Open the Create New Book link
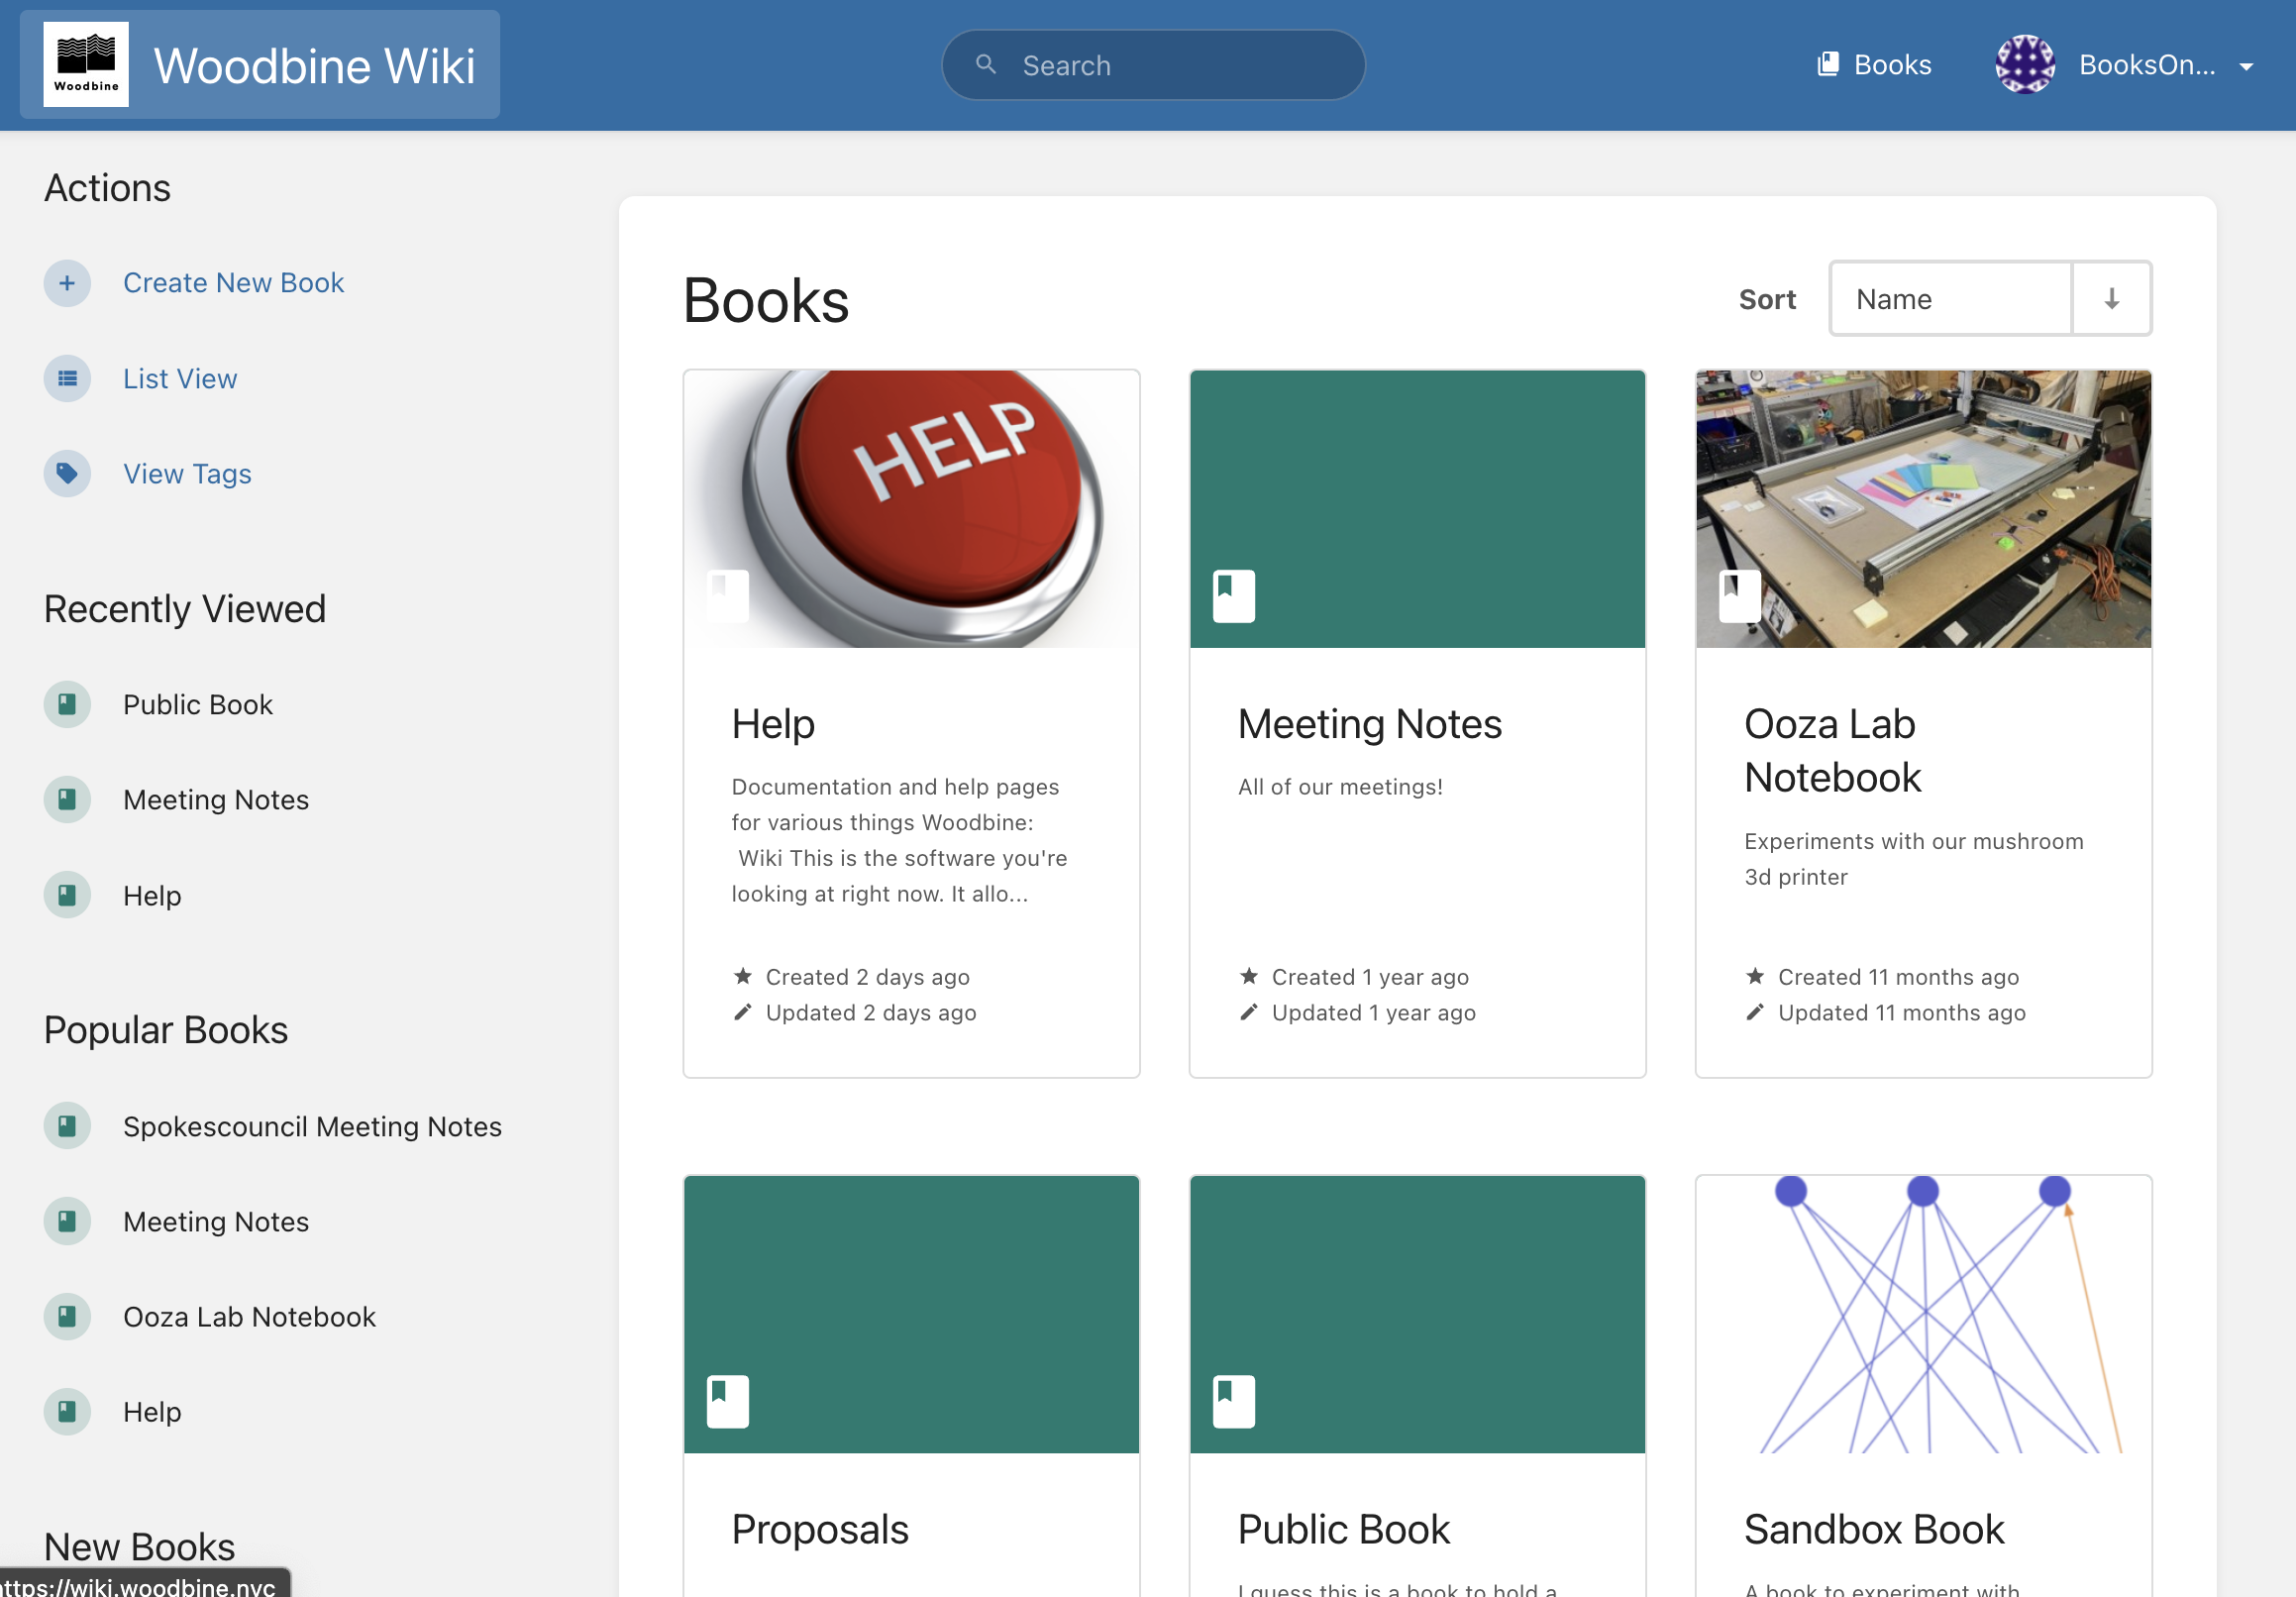 tap(233, 283)
